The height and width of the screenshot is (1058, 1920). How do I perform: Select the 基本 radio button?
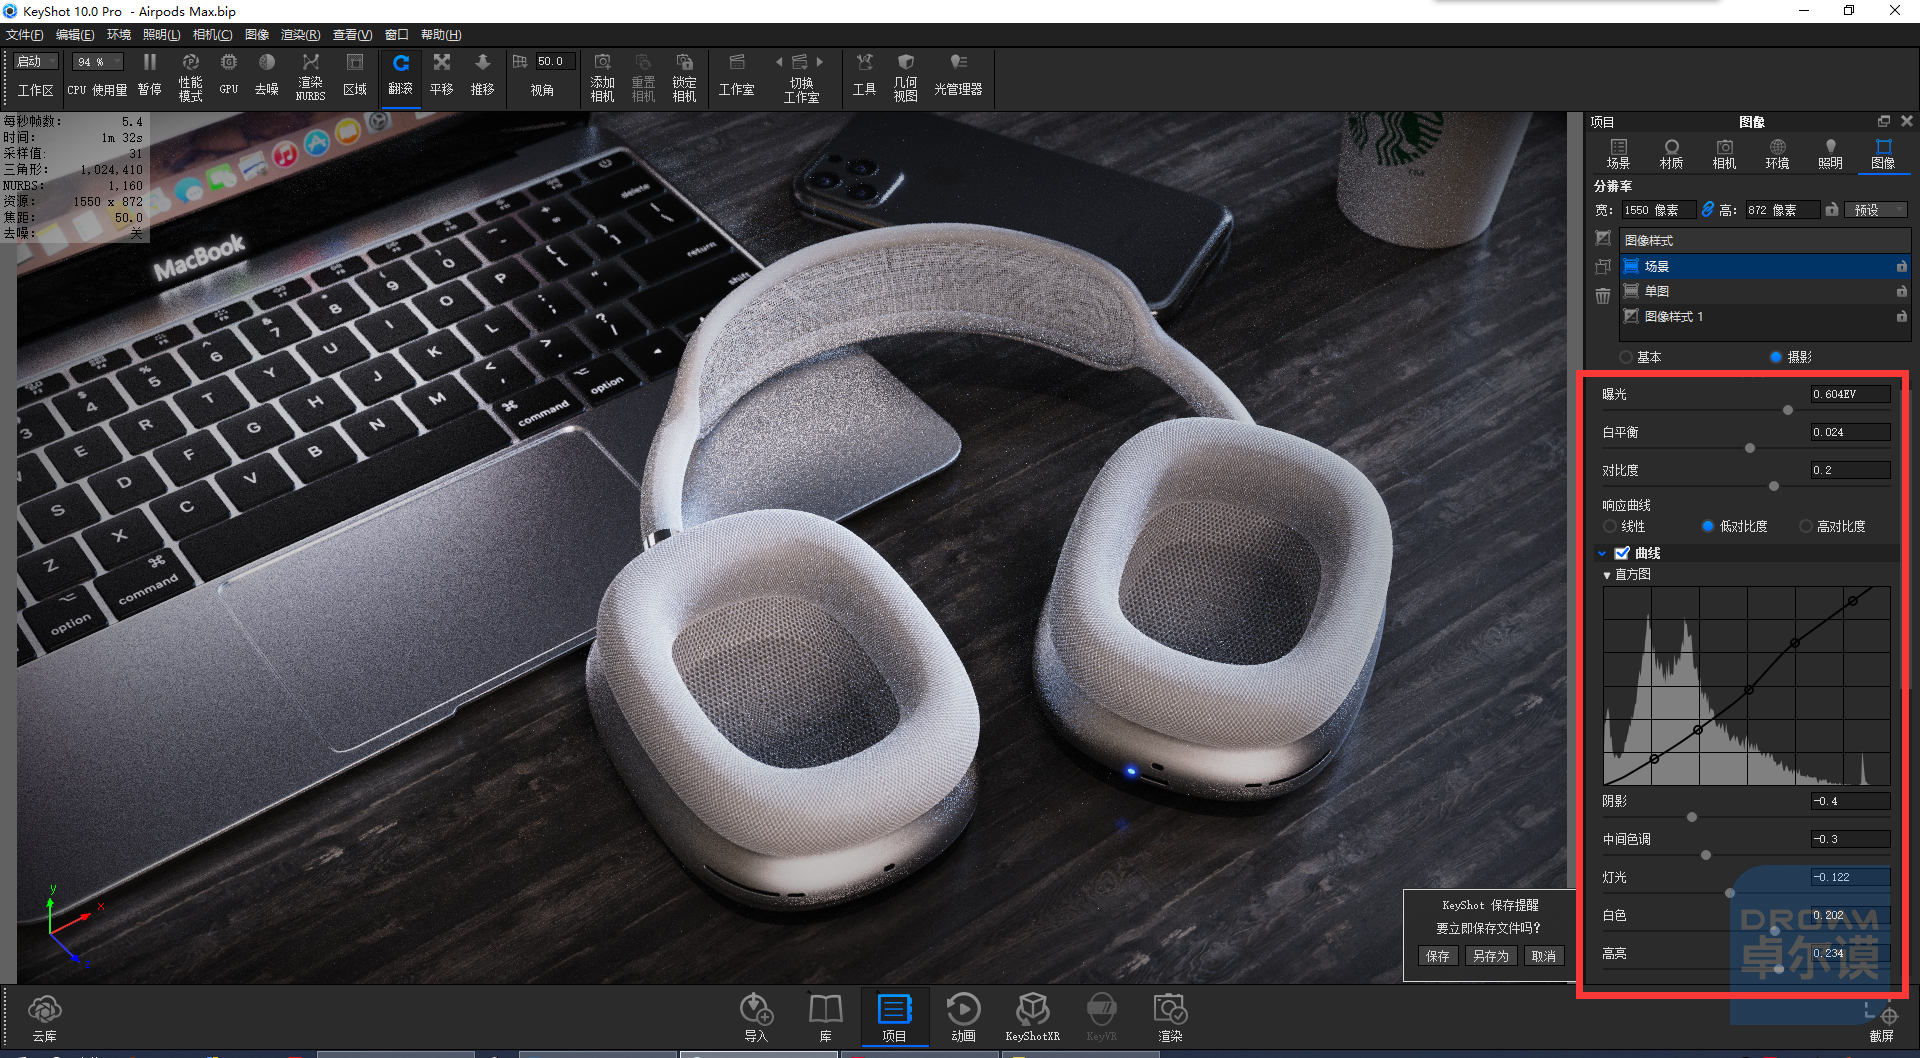[x=1625, y=357]
